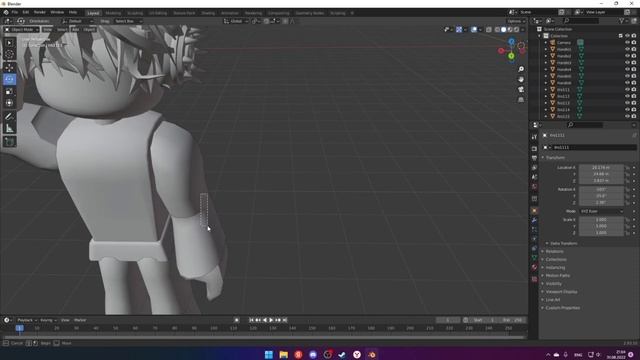Click the Windows Start button
The width and height of the screenshot is (640, 360).
[x=269, y=354]
